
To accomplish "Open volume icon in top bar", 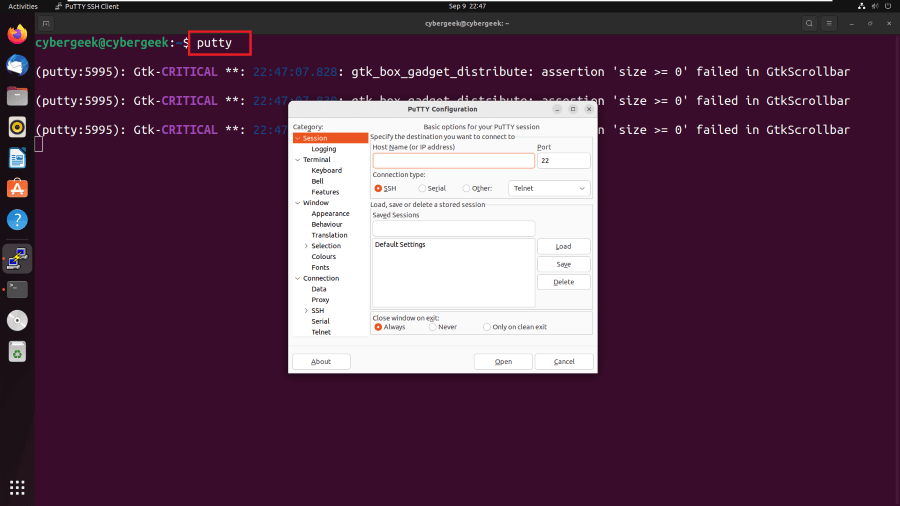I will click(875, 6).
